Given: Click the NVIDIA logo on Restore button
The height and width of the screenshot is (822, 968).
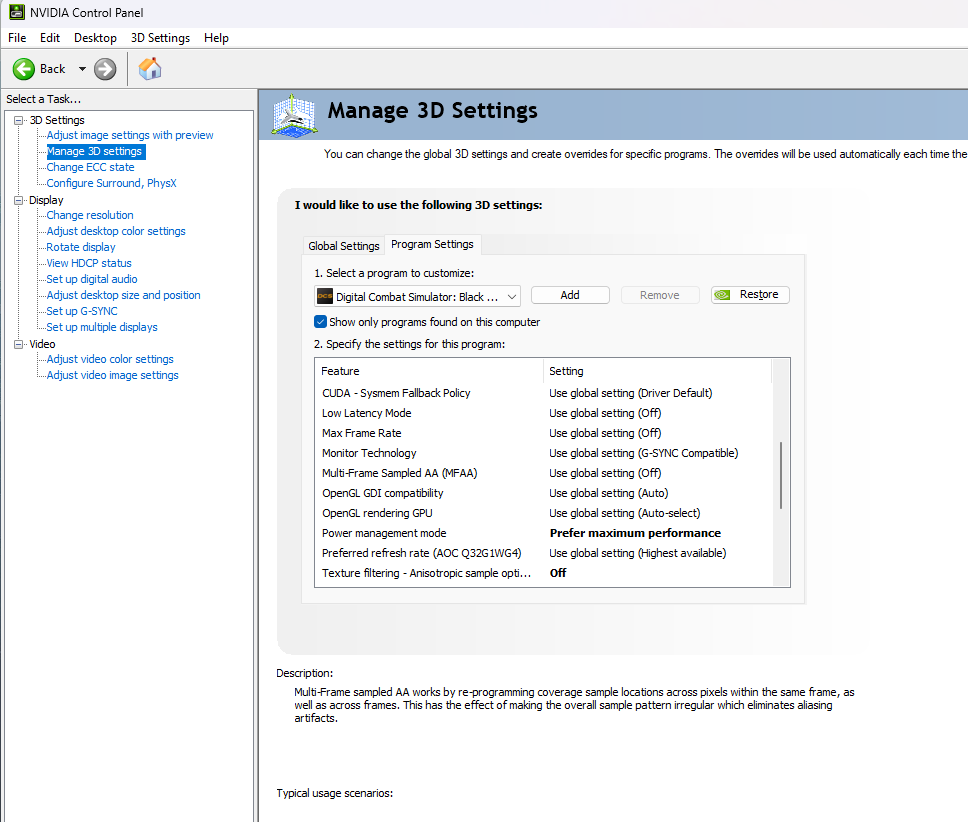Looking at the screenshot, I should 722,295.
